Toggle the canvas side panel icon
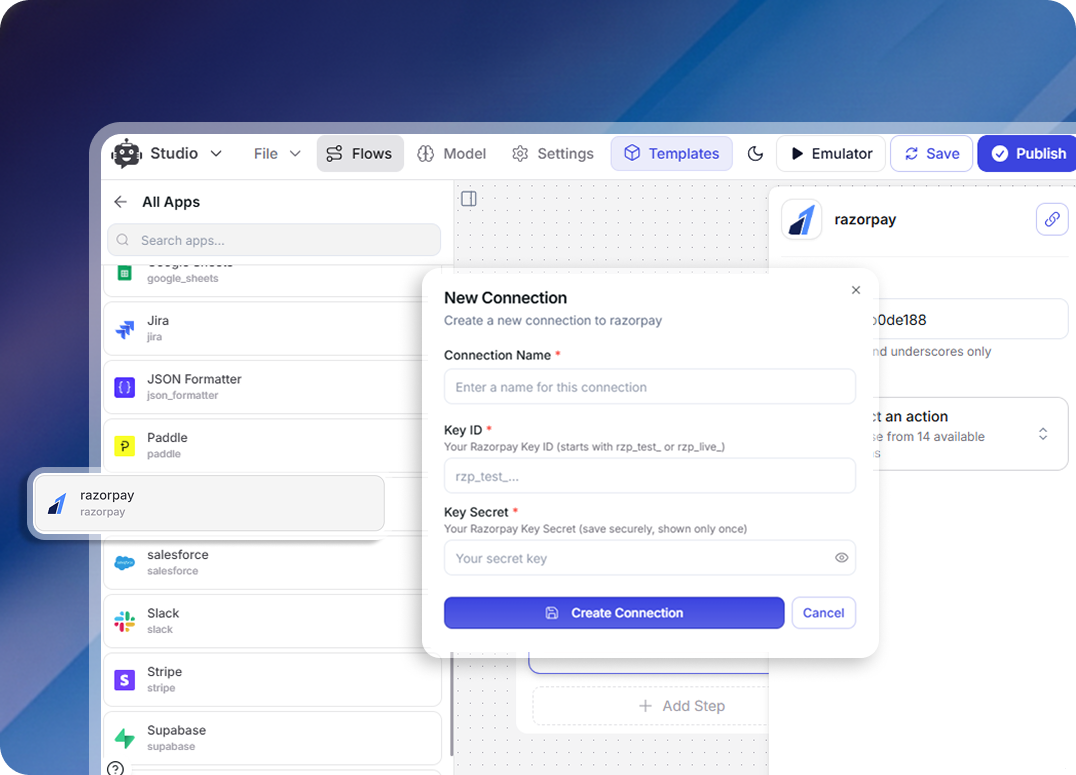 (468, 198)
